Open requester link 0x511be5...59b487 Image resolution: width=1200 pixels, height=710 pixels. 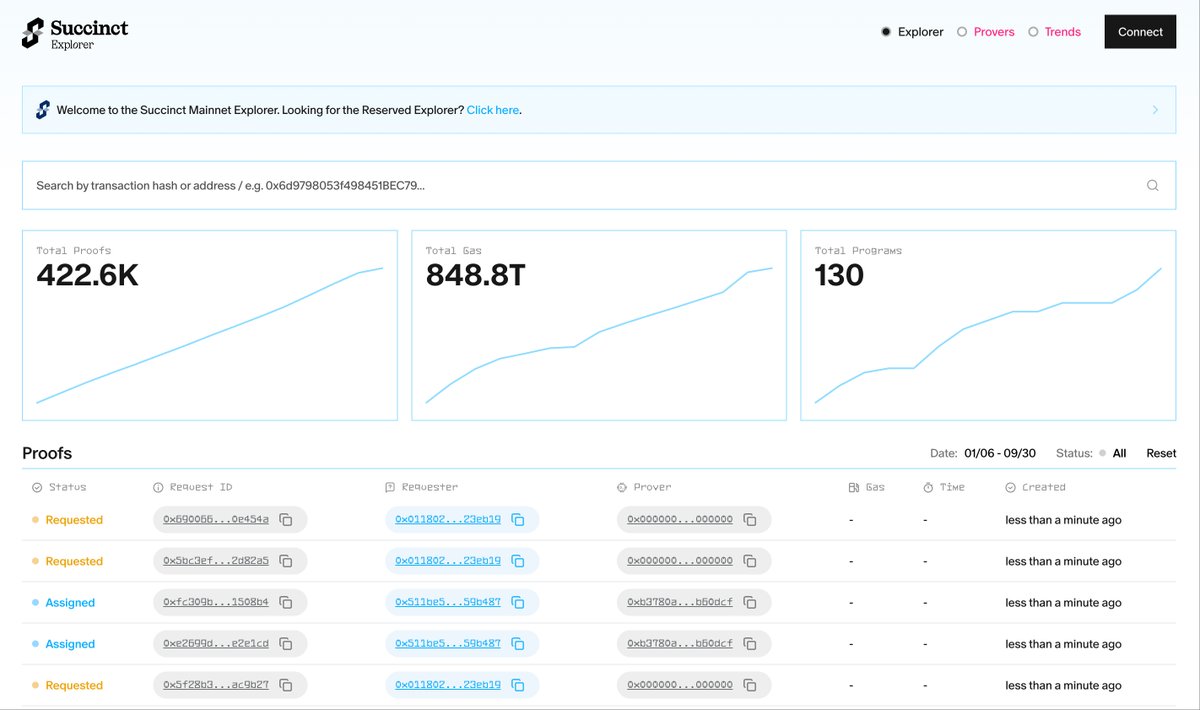click(448, 603)
